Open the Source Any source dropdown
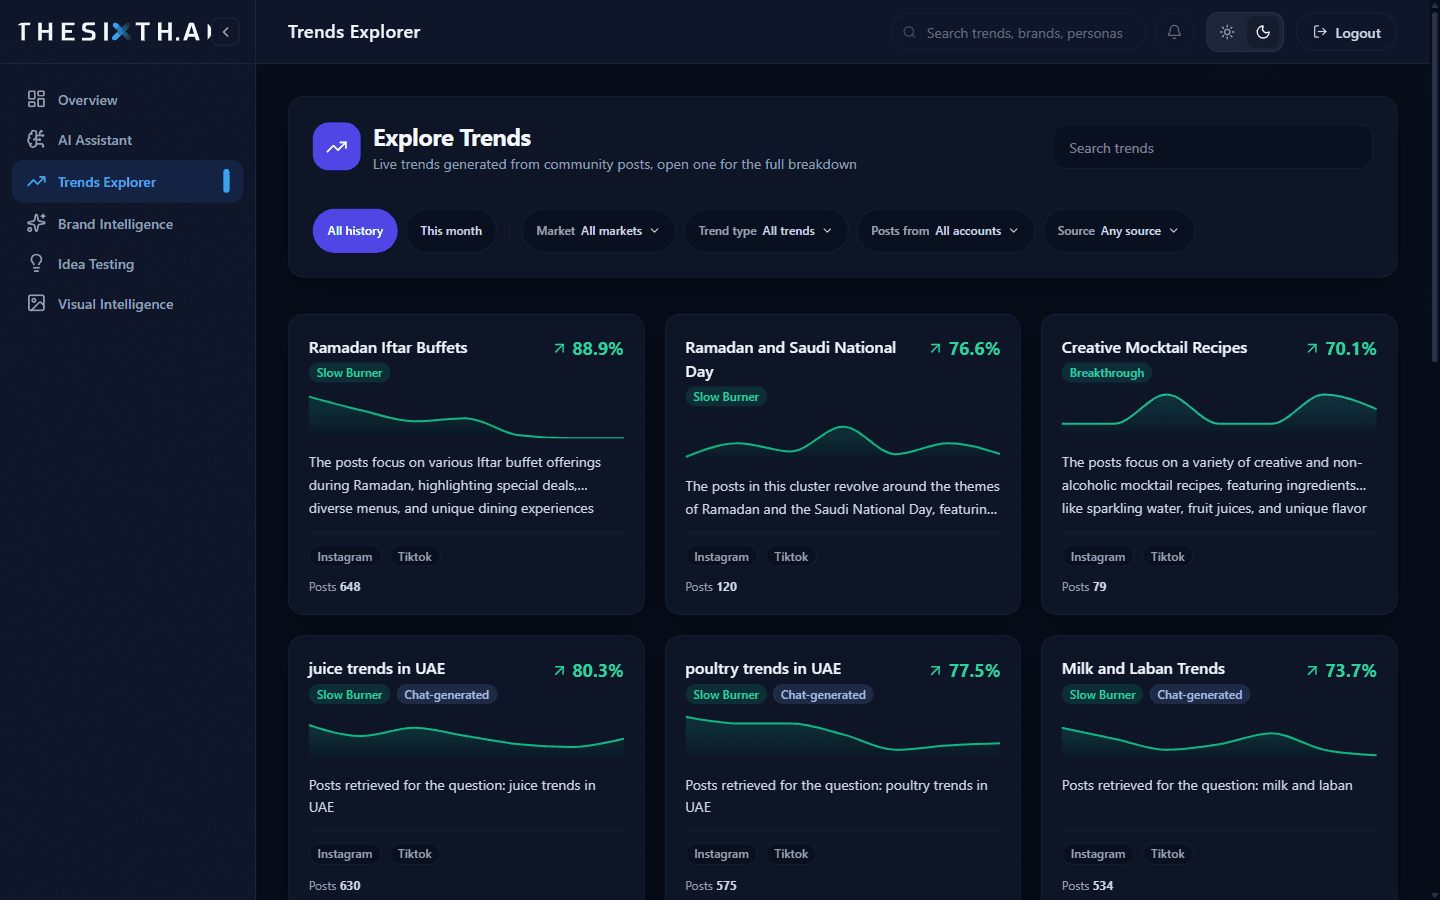This screenshot has height=900, width=1440. pyautogui.click(x=1118, y=231)
